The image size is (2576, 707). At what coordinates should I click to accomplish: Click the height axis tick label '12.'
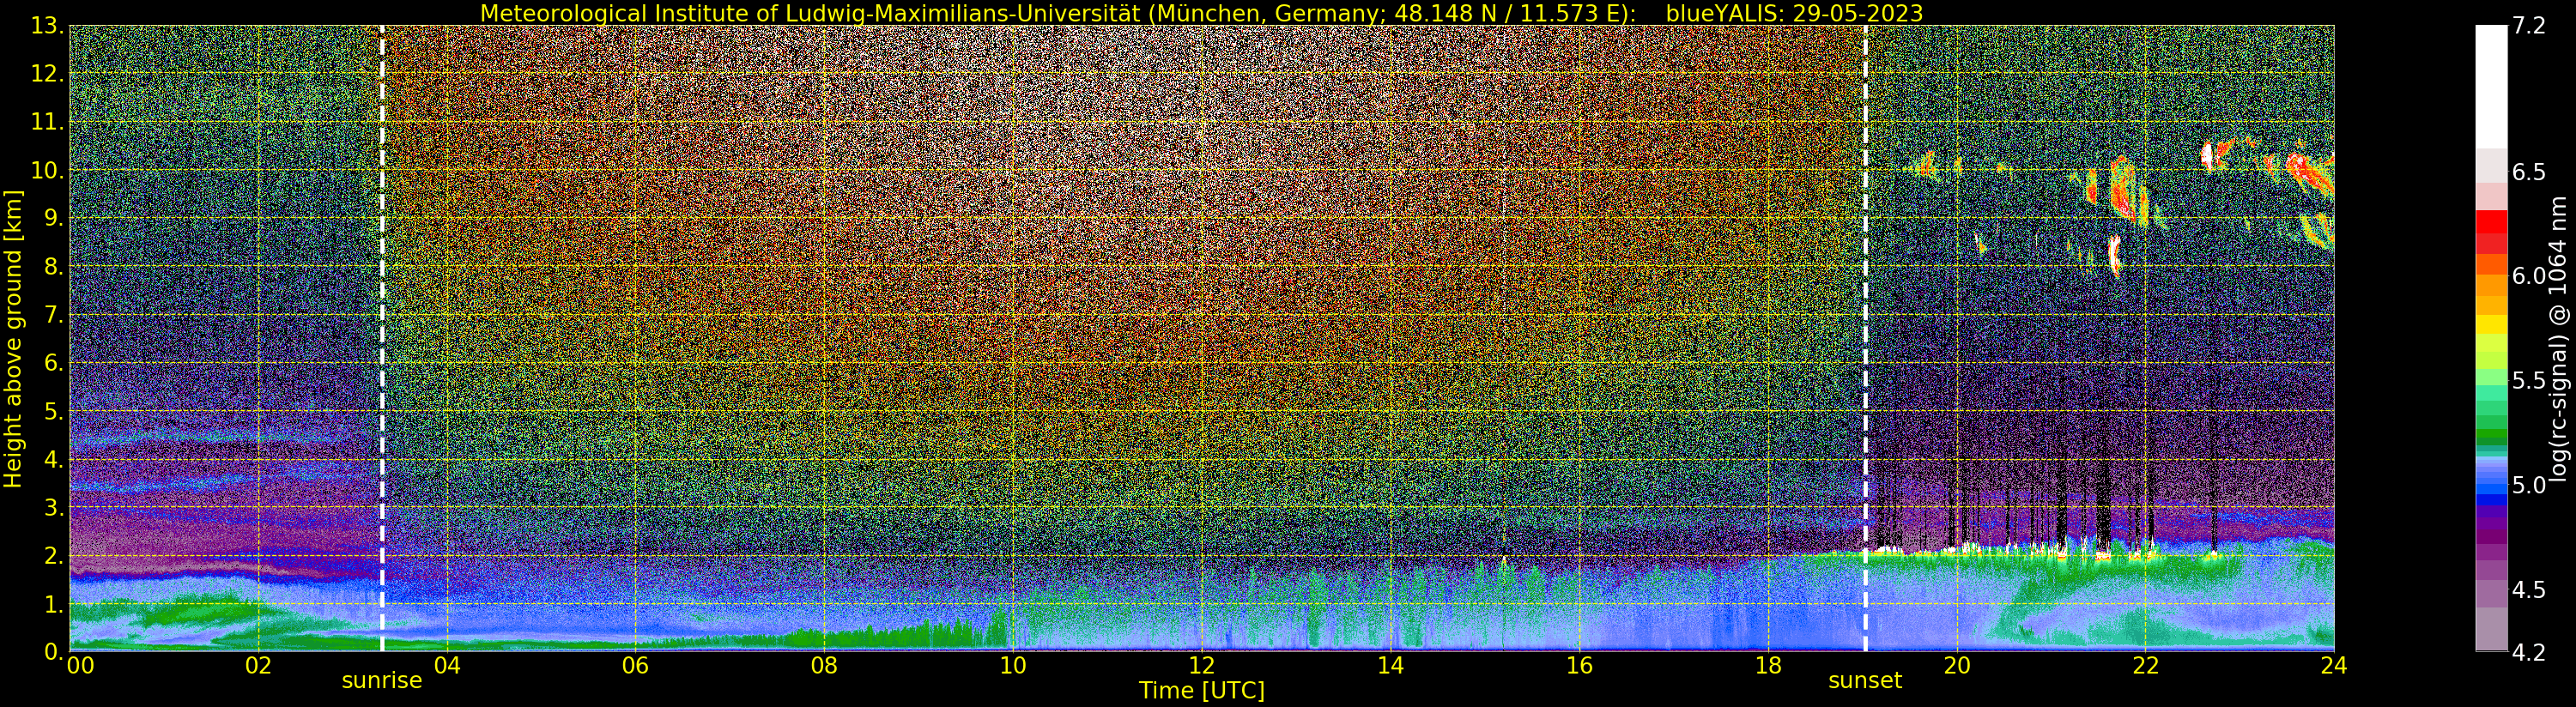[47, 74]
